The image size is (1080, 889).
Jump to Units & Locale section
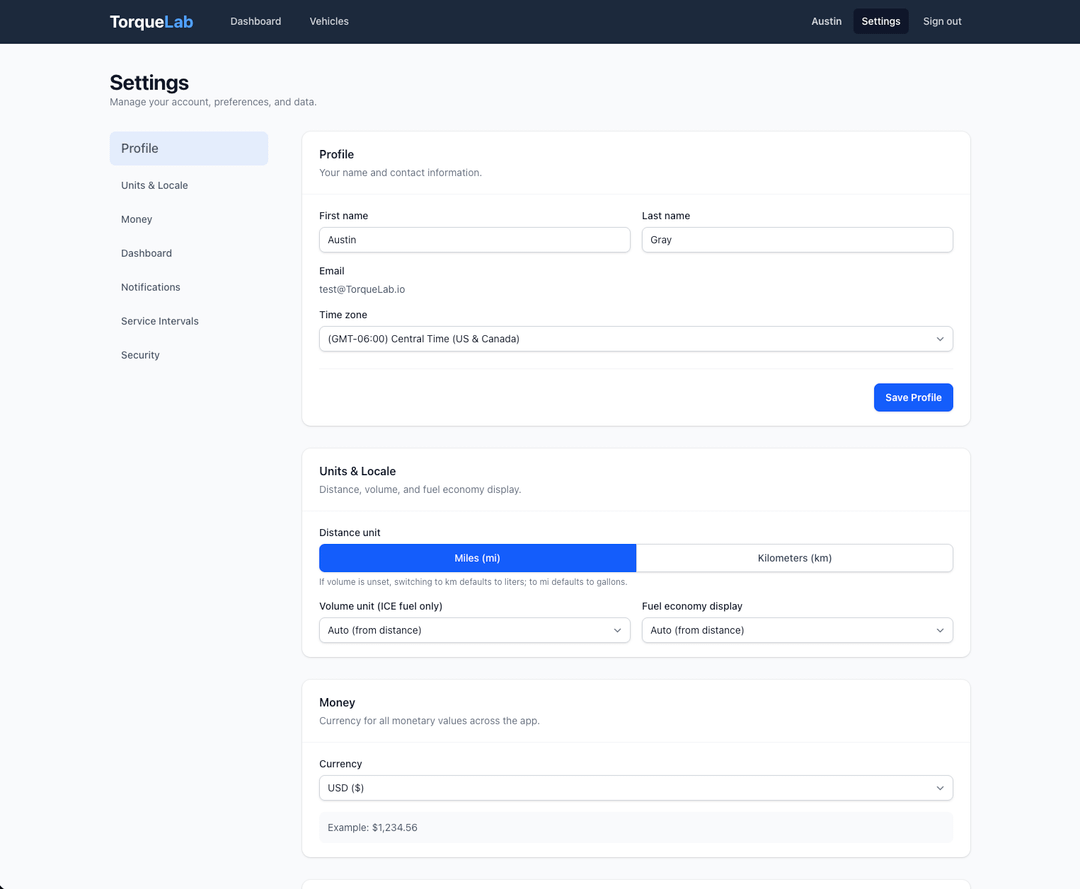(154, 185)
